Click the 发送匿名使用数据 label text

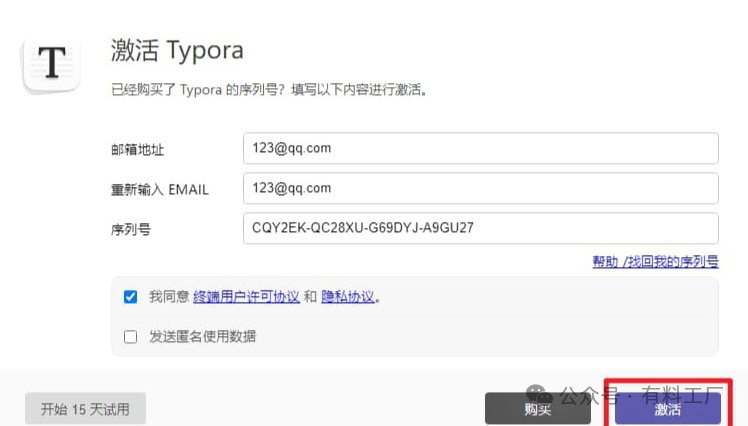tap(202, 337)
